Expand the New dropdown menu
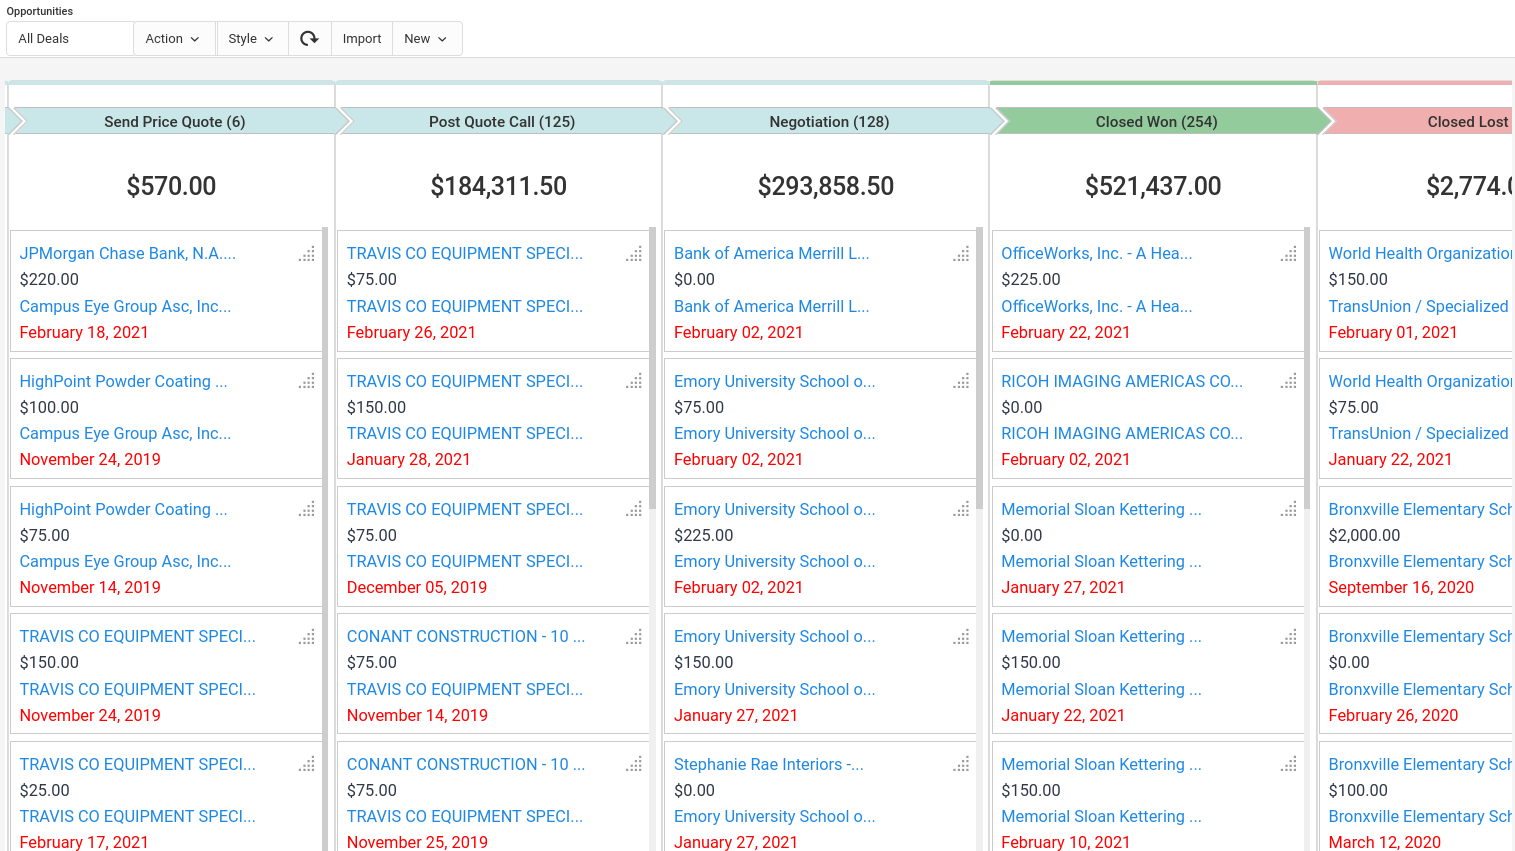Viewport: 1515px width, 851px height. (x=427, y=38)
